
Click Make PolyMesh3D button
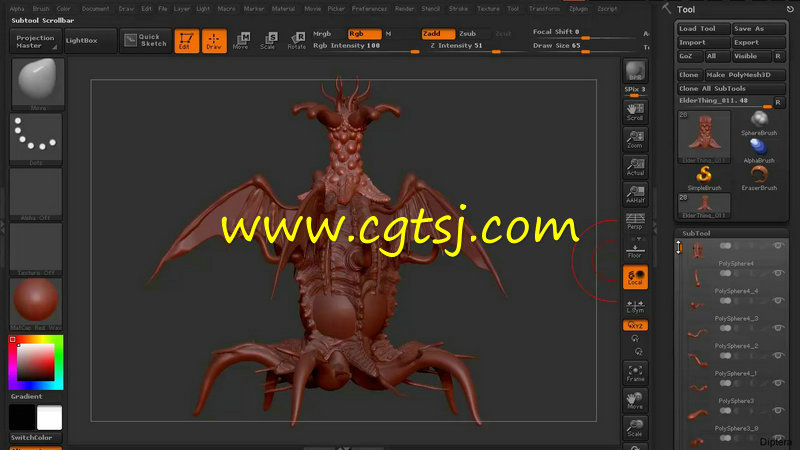(x=745, y=74)
